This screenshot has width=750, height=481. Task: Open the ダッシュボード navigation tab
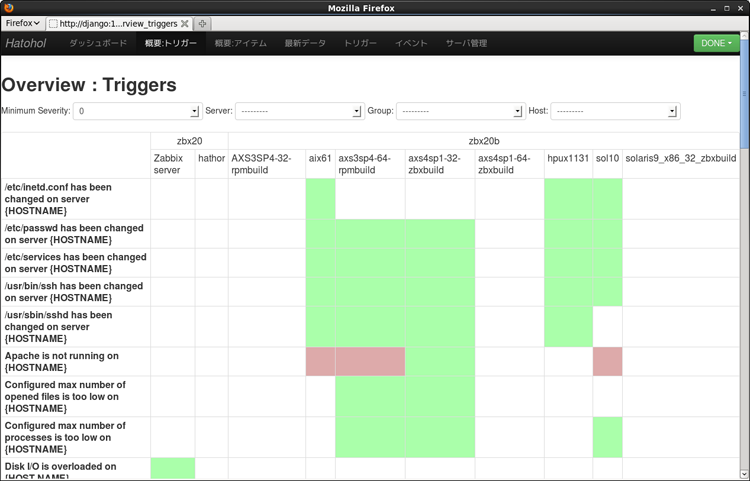click(98, 44)
